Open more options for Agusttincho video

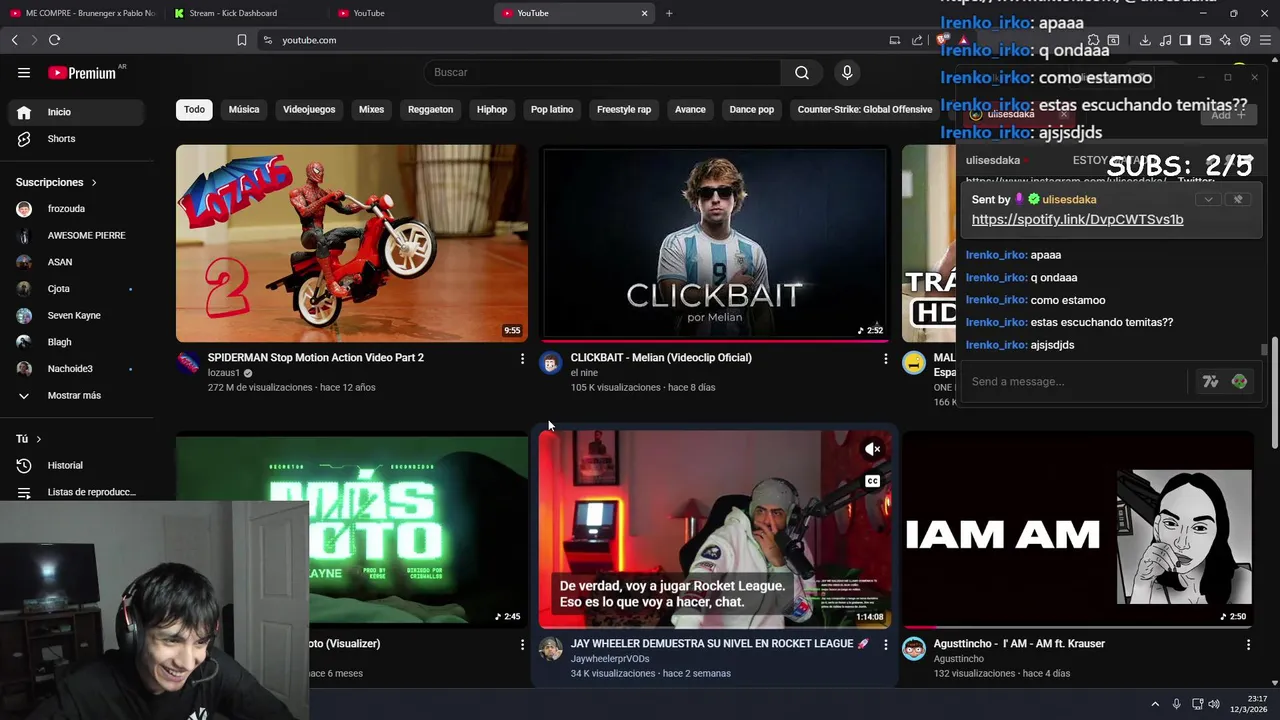1248,645
